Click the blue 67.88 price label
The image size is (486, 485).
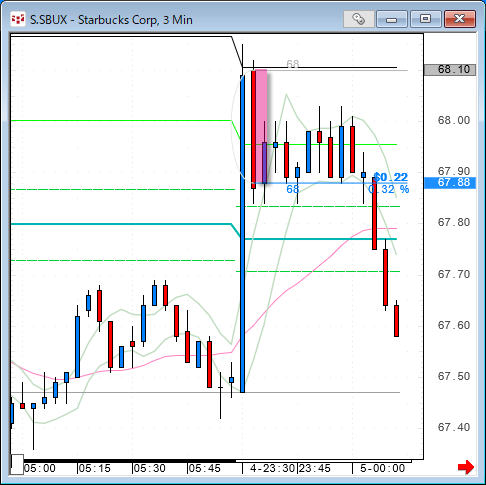click(x=450, y=183)
